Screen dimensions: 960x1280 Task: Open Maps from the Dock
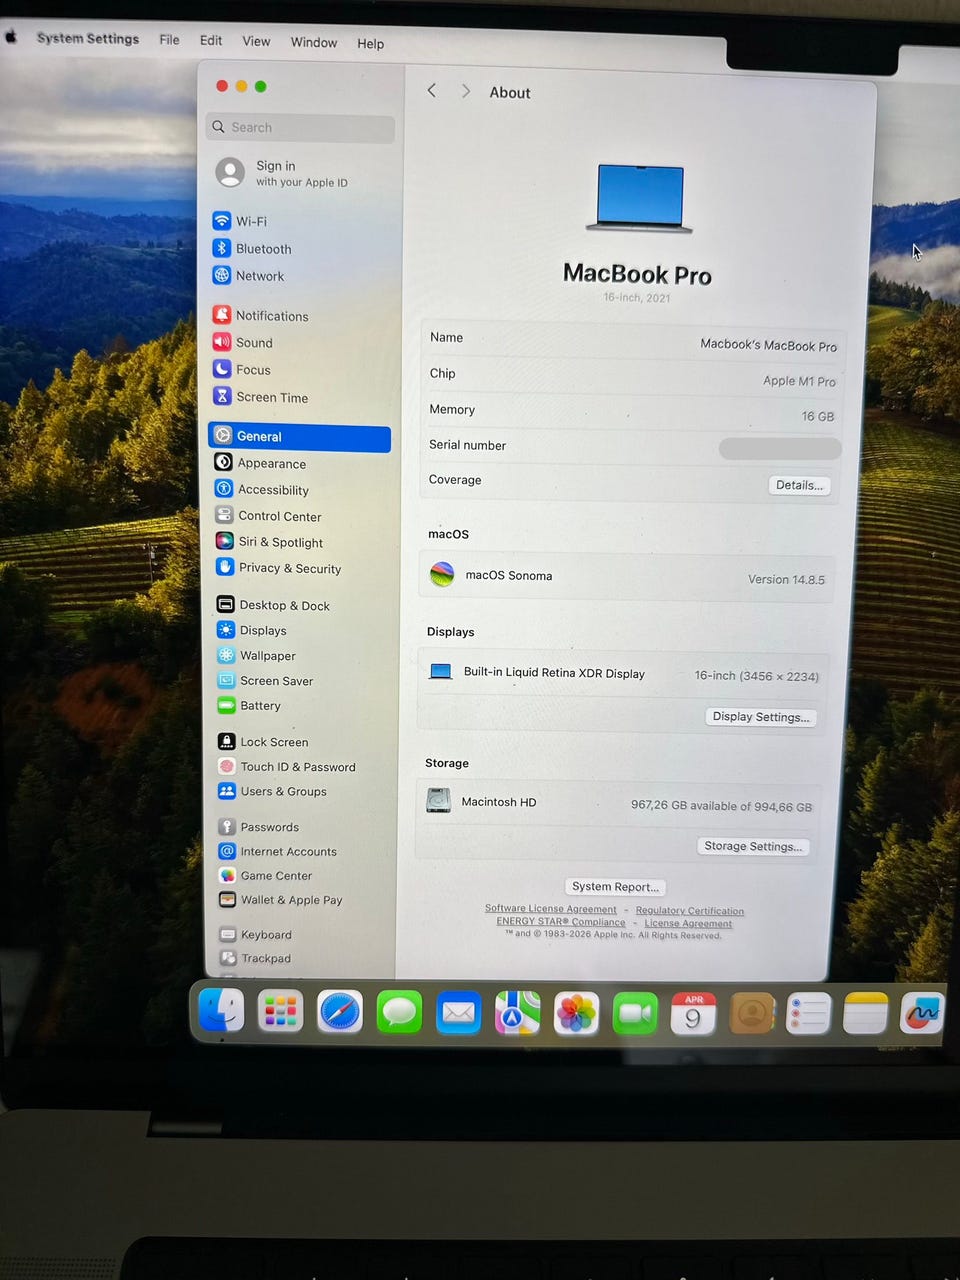pyautogui.click(x=517, y=1014)
